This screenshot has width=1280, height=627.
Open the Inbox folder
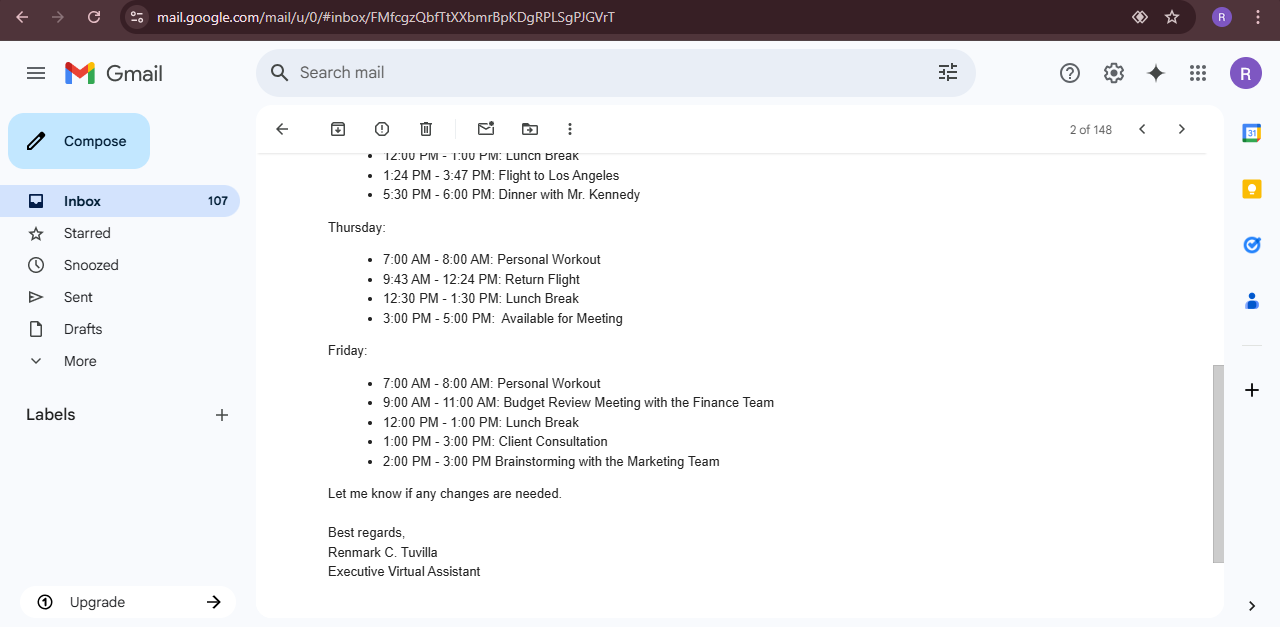(x=120, y=201)
